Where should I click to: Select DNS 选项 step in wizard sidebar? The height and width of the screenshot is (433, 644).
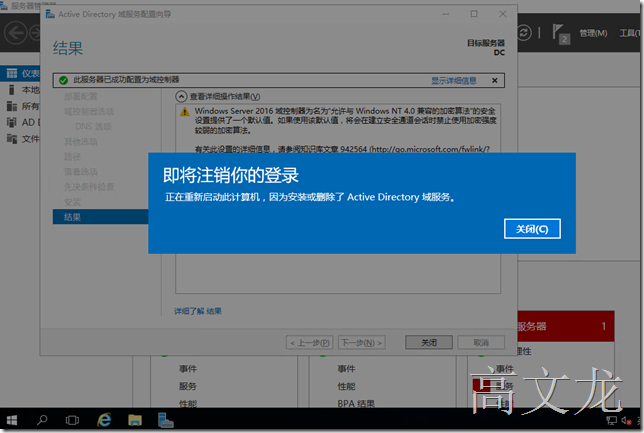click(93, 127)
